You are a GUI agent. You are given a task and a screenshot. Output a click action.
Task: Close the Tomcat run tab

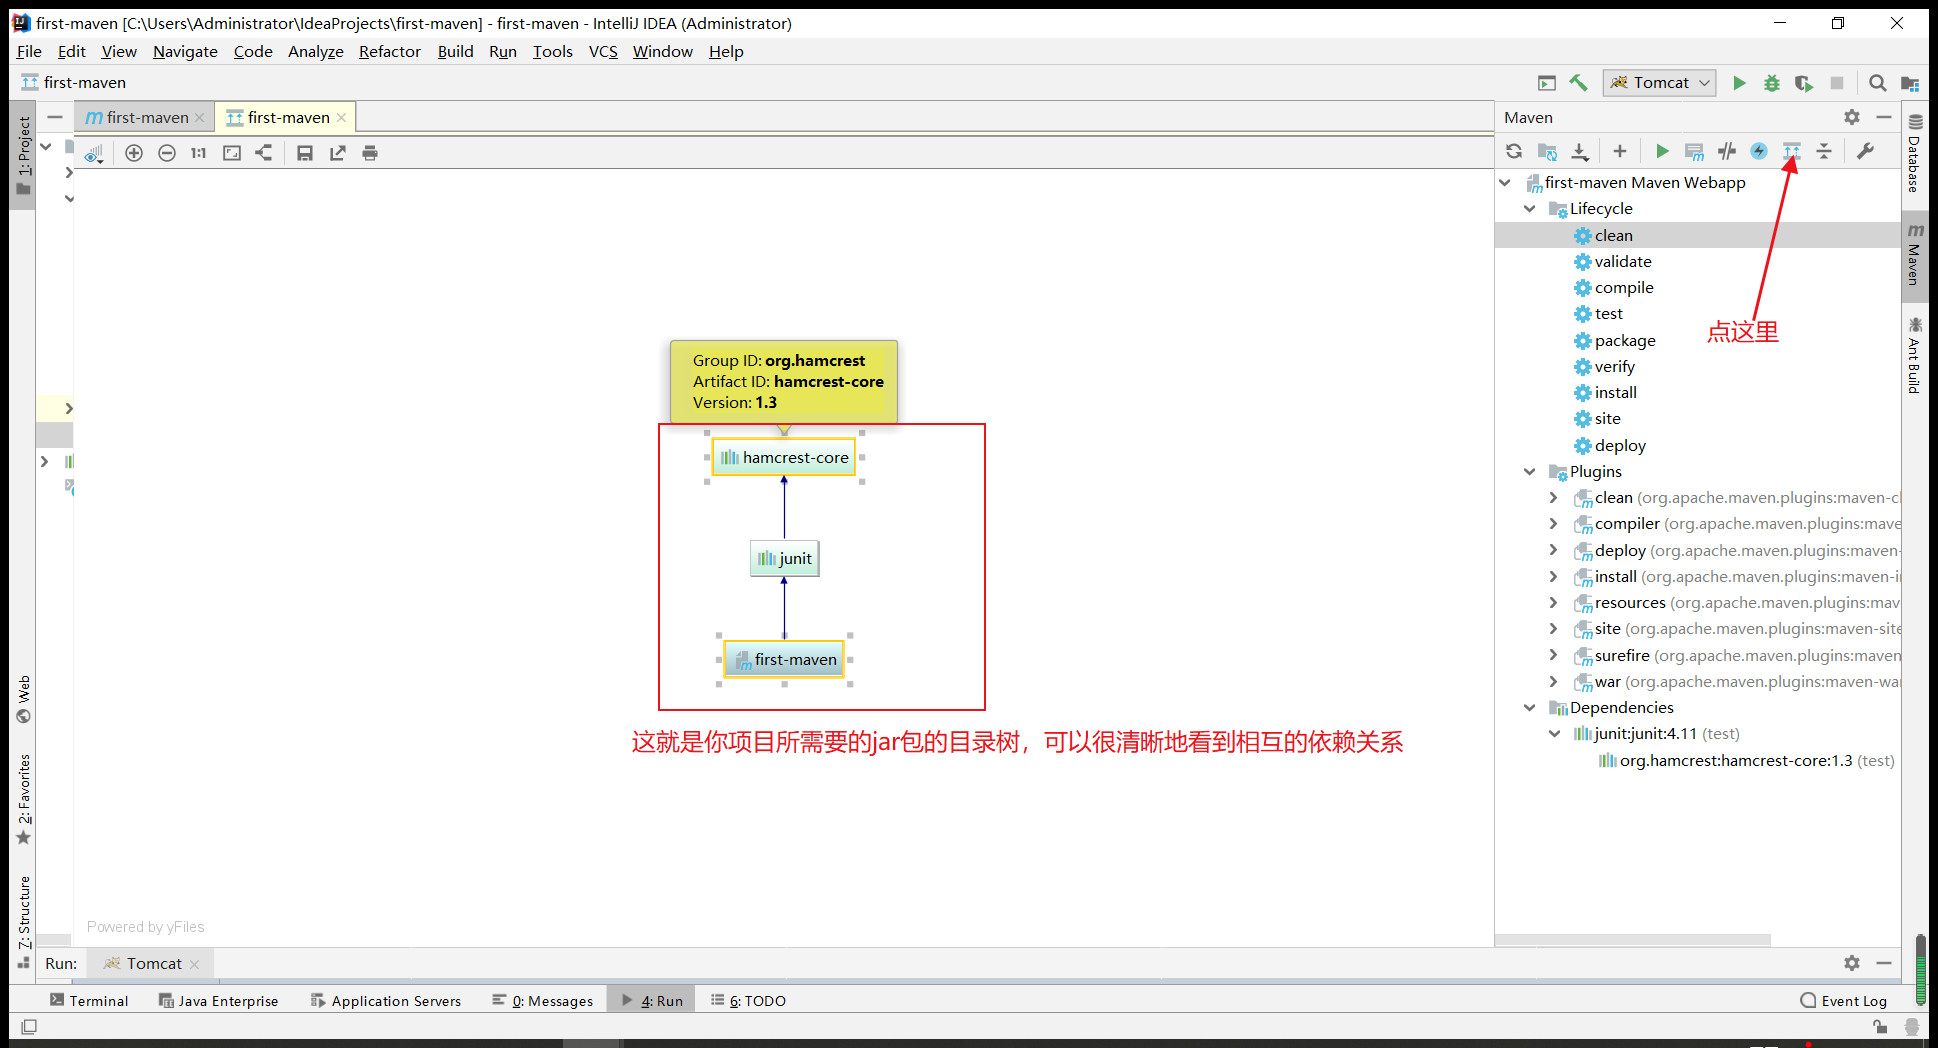195,964
